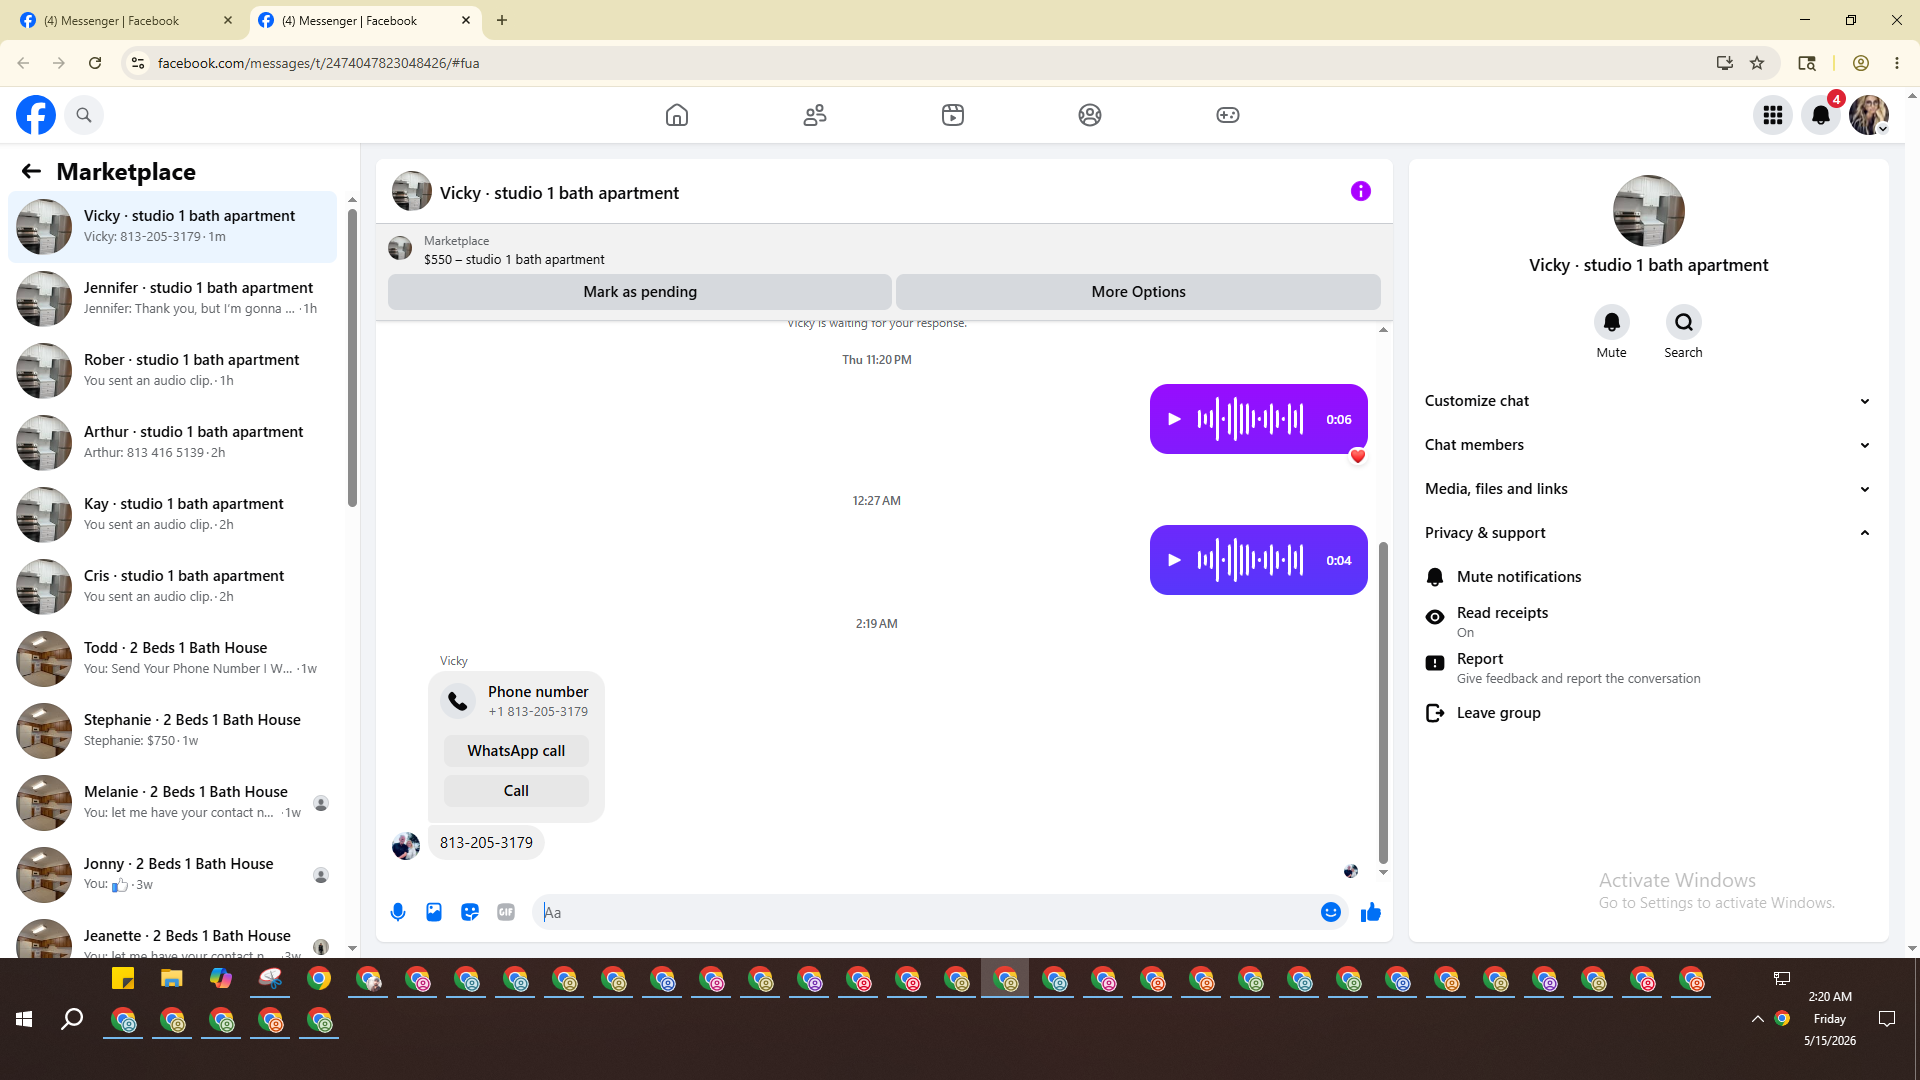Screen dimensions: 1920x1080
Task: Reload the Facebook page
Action: click(x=95, y=63)
